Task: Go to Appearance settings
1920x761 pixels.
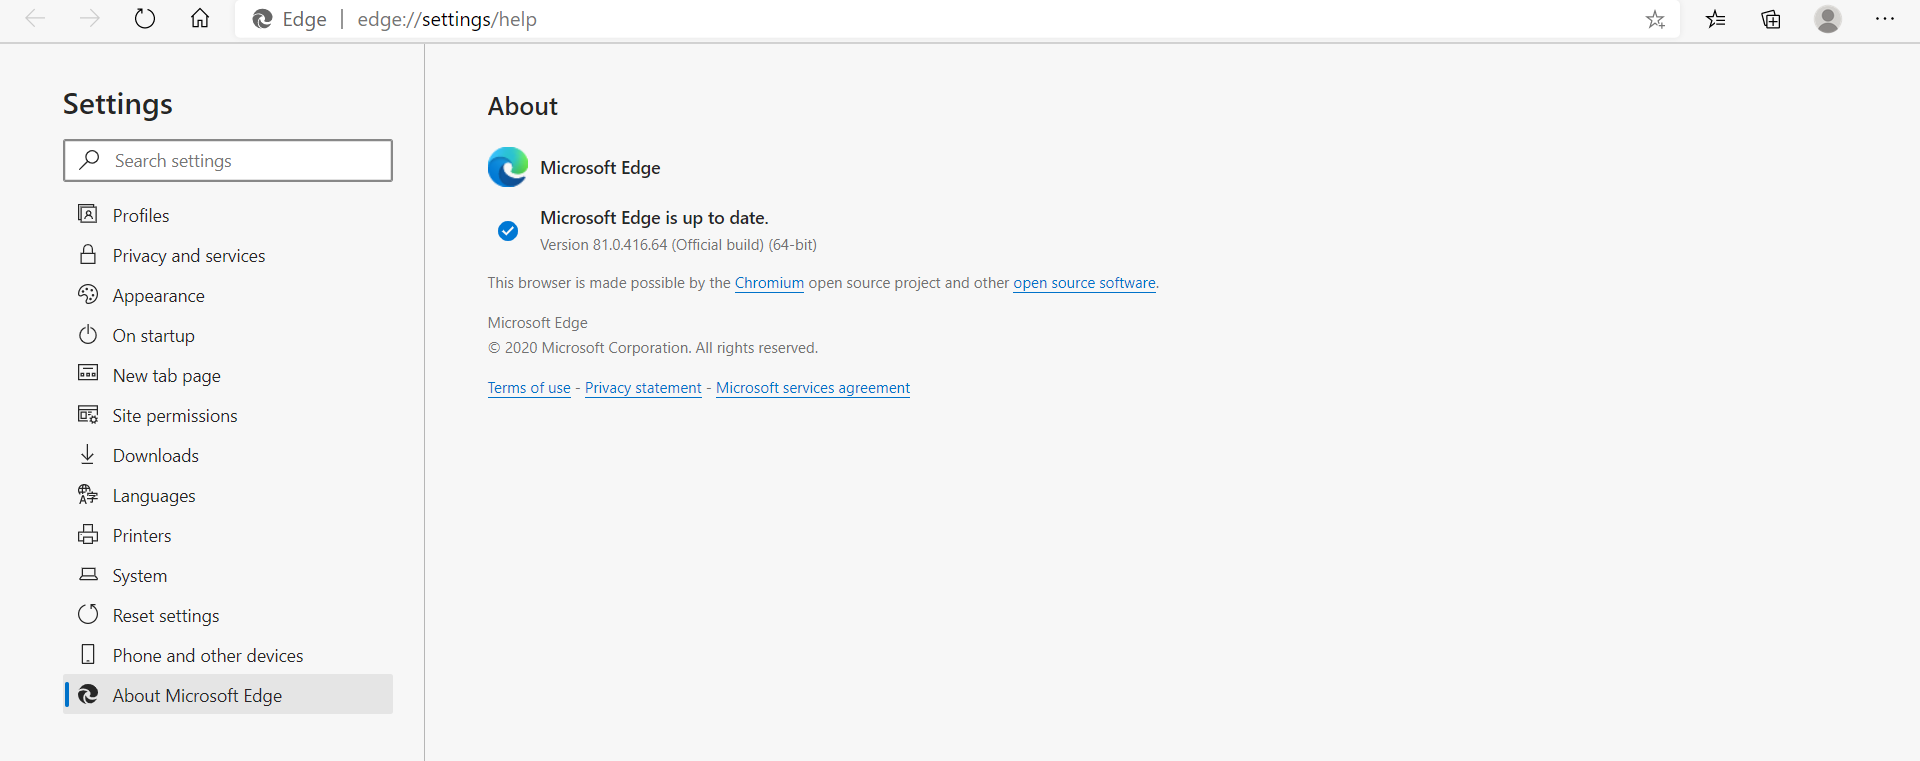Action: [228, 295]
